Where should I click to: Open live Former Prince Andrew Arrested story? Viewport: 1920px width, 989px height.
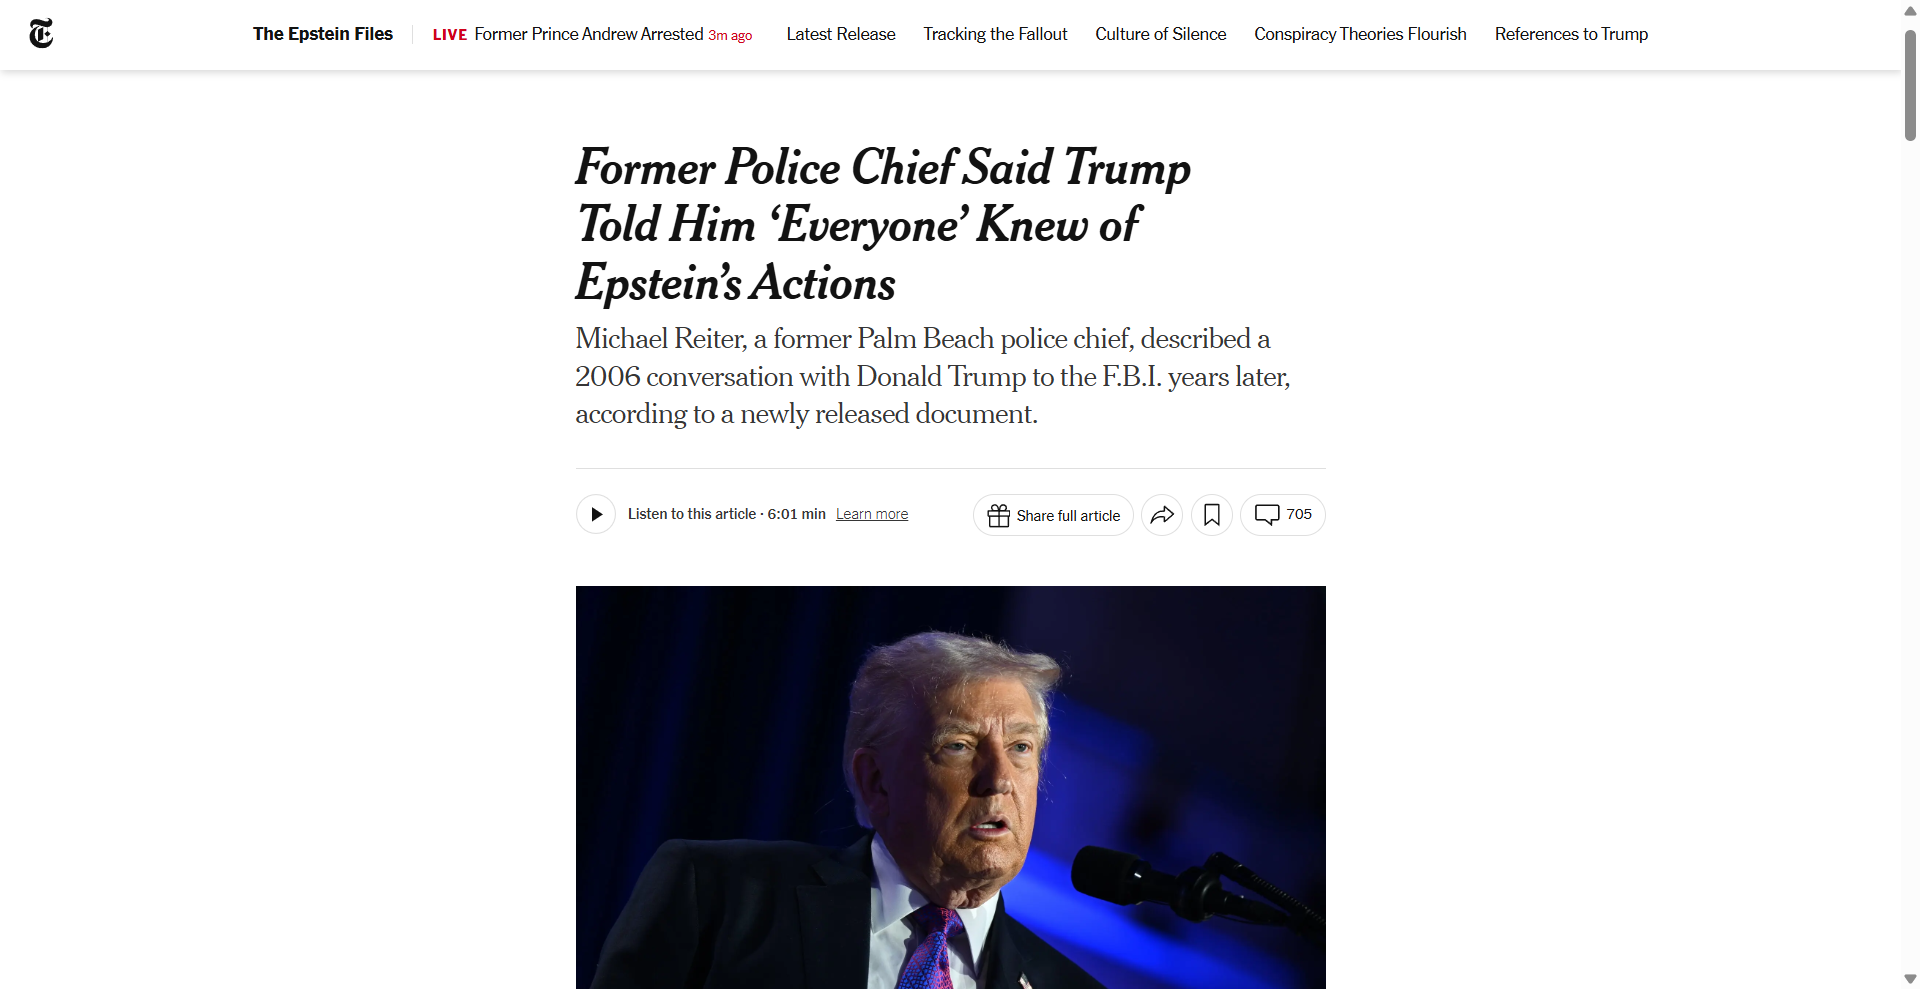point(589,34)
